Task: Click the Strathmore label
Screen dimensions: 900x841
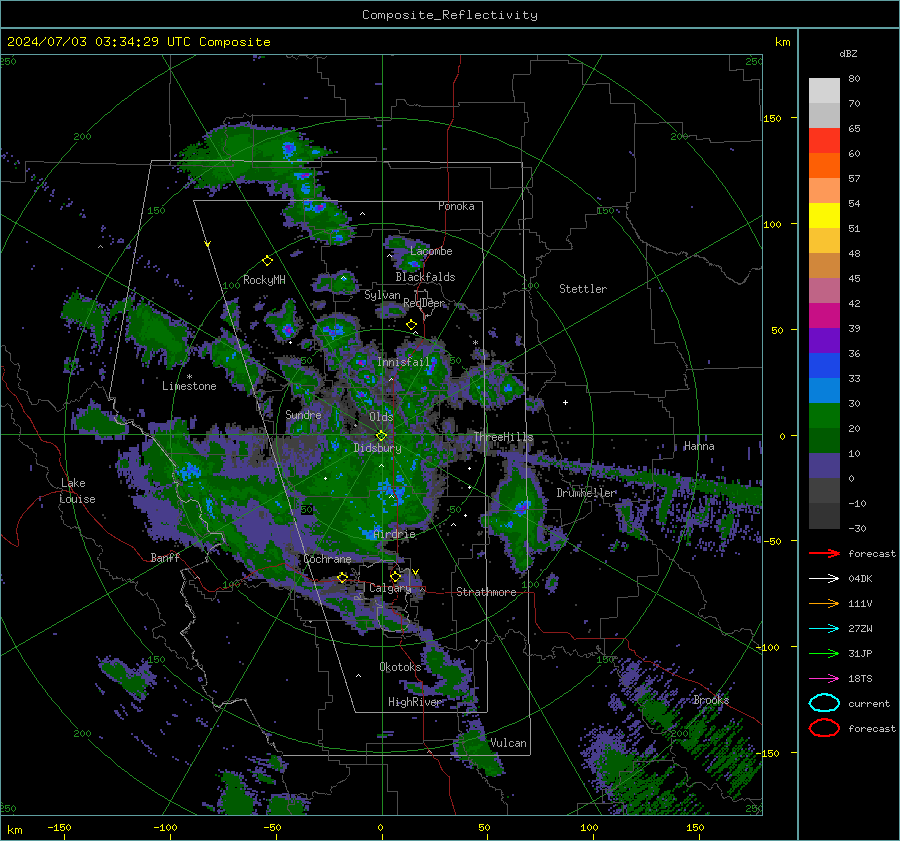Action: tap(486, 592)
